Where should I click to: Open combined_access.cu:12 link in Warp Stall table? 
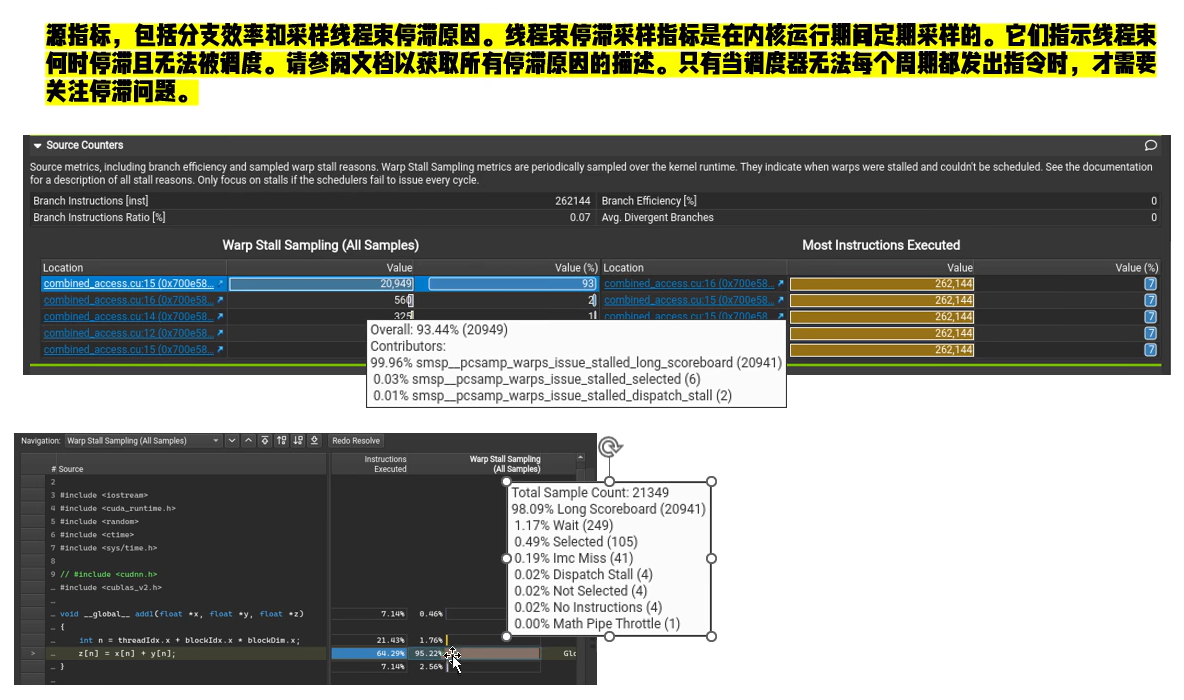[x=128, y=333]
